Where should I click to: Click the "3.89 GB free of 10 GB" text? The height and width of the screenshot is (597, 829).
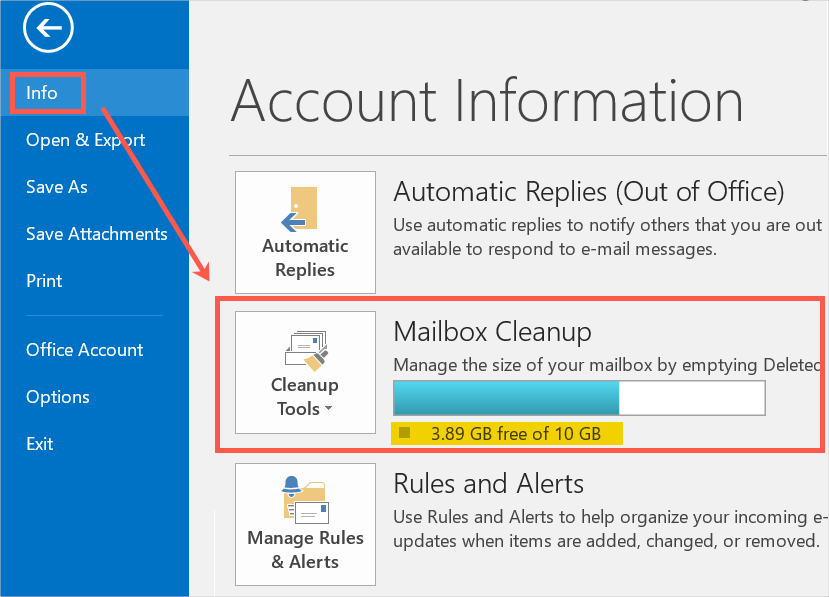pos(515,434)
